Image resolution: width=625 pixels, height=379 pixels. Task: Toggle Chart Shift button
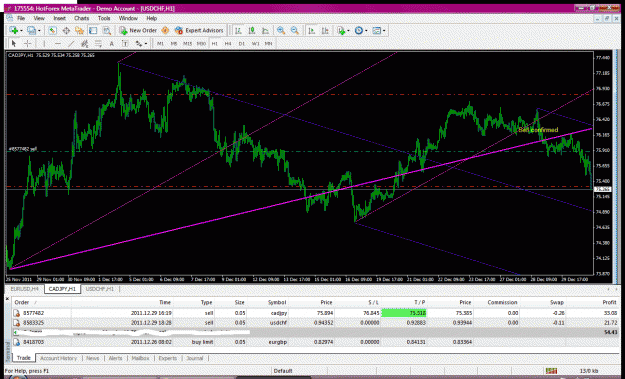tap(325, 30)
